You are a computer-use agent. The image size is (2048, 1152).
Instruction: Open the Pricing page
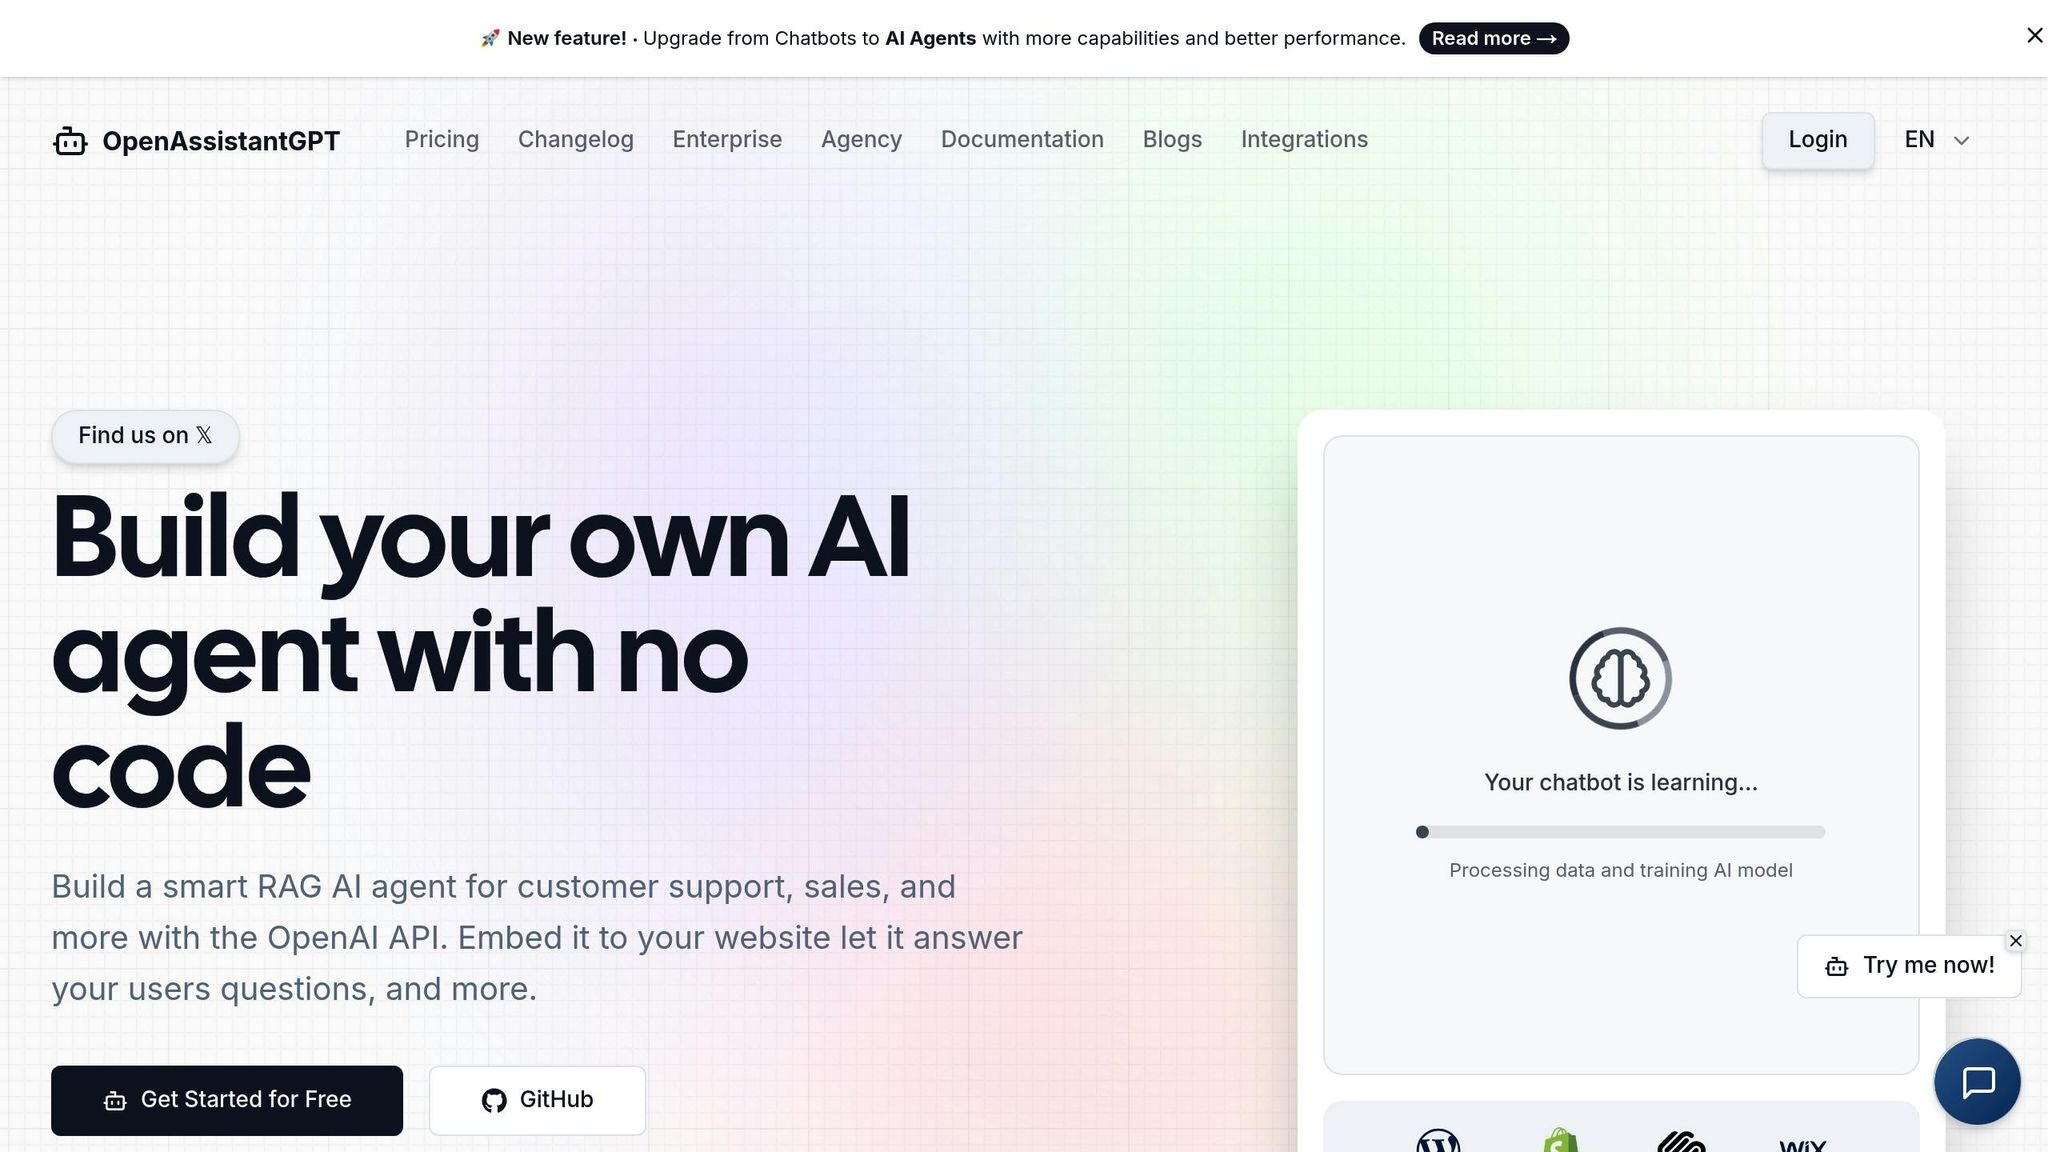tap(441, 140)
